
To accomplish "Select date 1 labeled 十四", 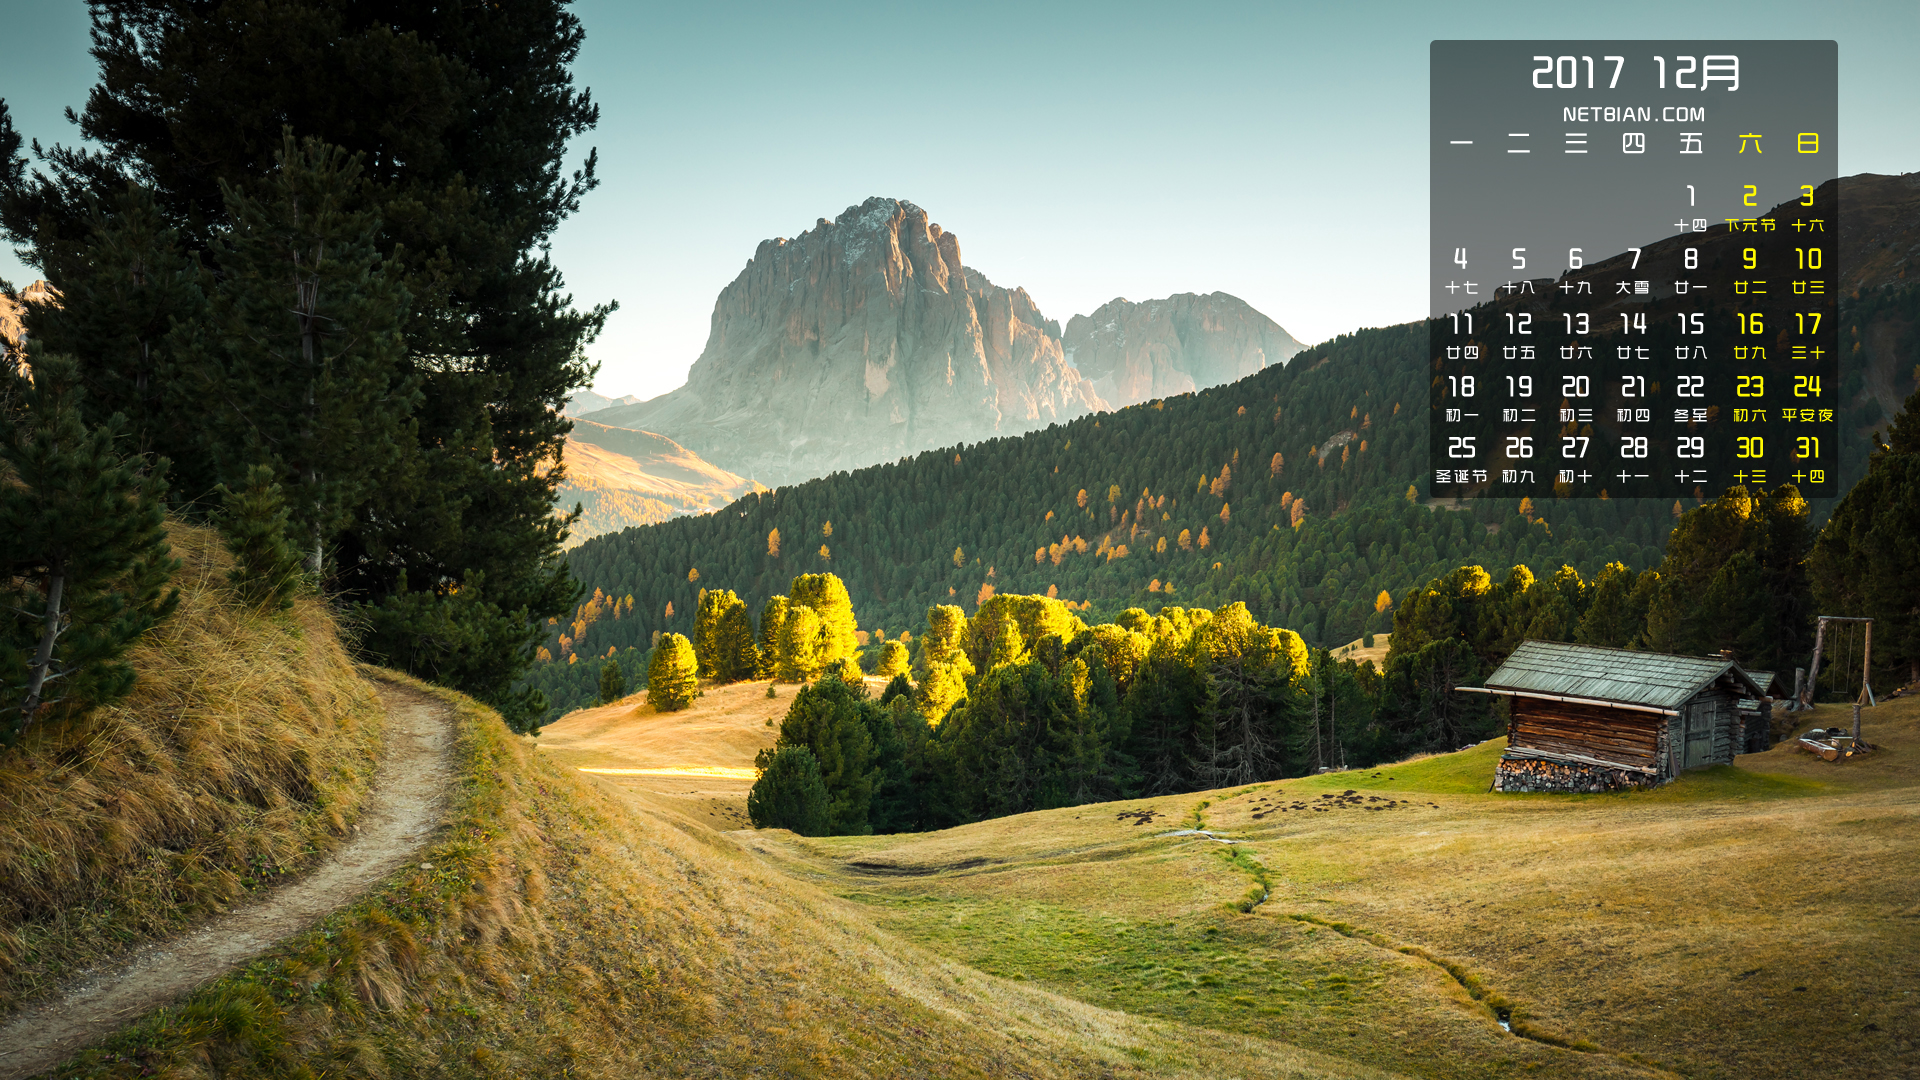I will (1690, 208).
